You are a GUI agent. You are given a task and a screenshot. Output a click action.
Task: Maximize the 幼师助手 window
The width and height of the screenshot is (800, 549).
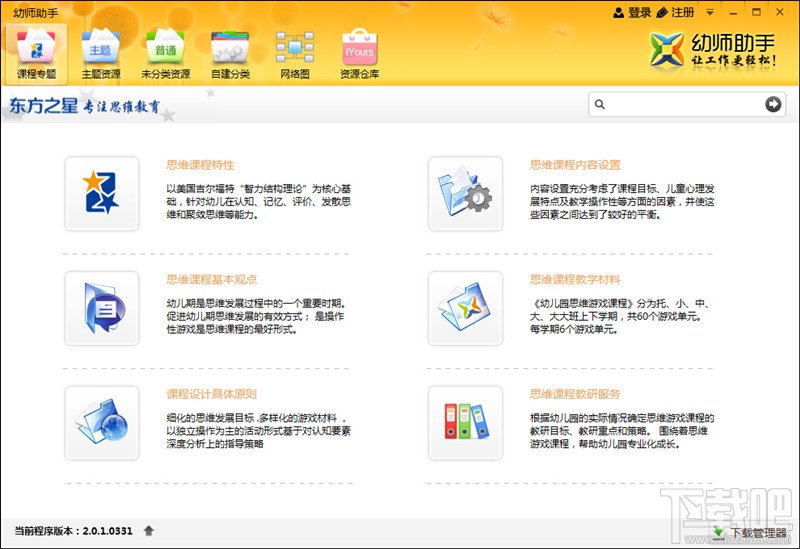(756, 12)
